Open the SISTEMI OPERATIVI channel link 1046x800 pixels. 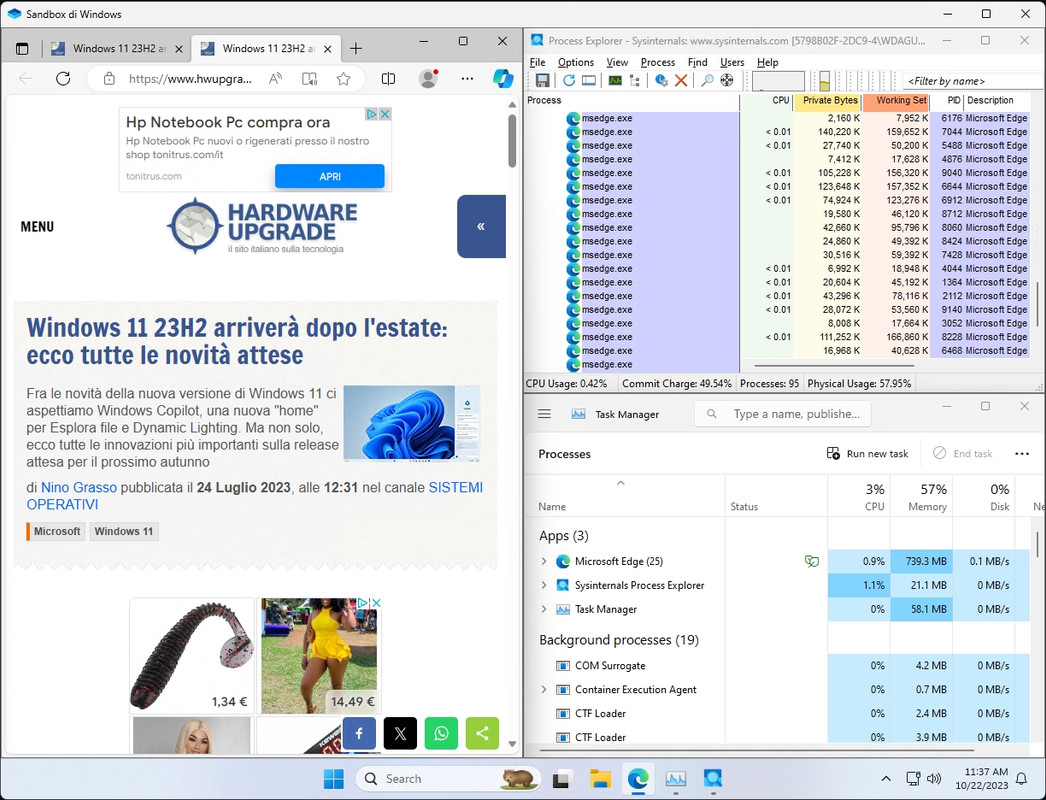pyautogui.click(x=254, y=496)
